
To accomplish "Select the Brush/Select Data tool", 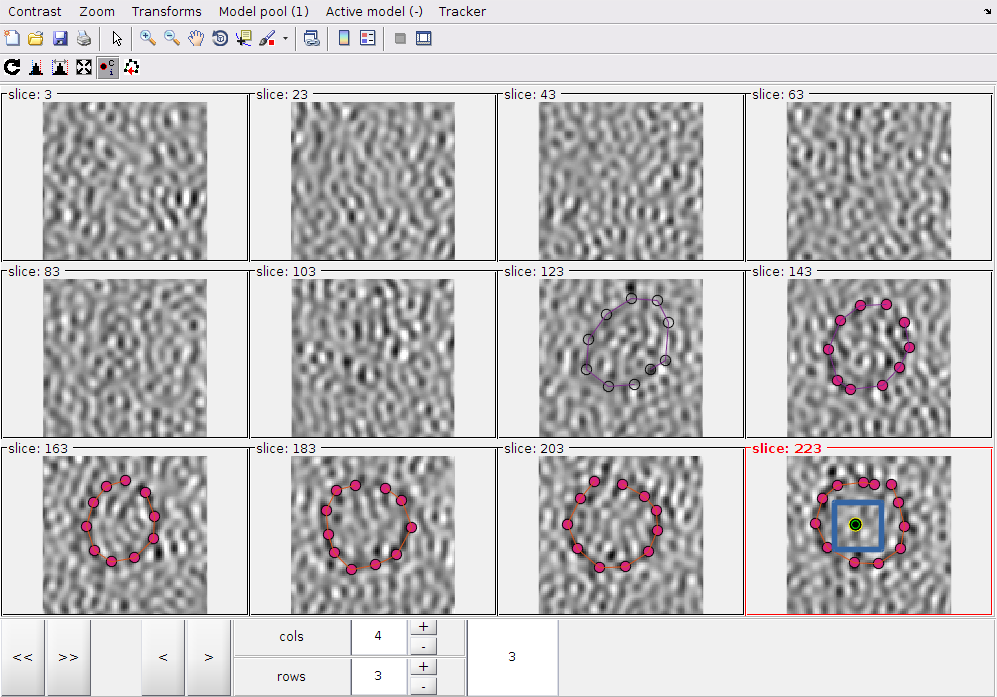I will [268, 38].
